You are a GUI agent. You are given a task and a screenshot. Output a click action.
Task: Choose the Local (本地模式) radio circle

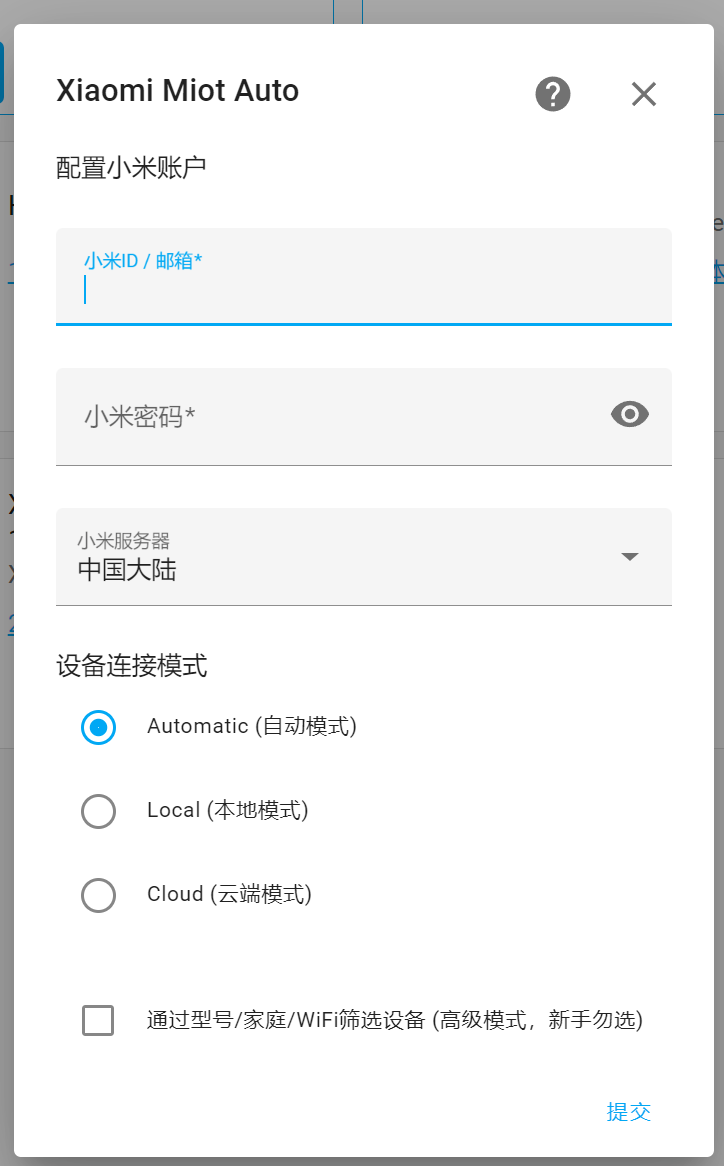(x=98, y=811)
